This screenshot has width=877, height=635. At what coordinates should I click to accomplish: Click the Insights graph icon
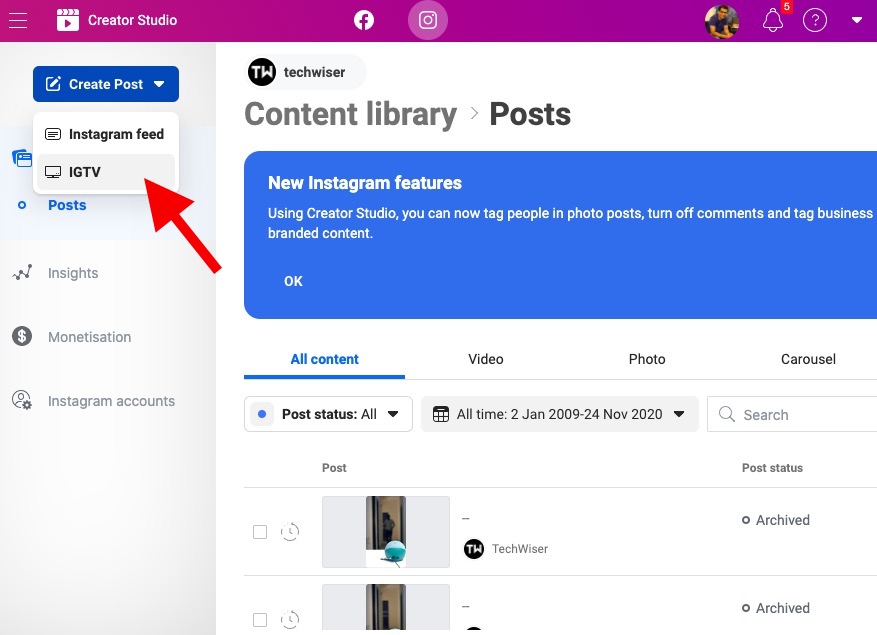(22, 273)
